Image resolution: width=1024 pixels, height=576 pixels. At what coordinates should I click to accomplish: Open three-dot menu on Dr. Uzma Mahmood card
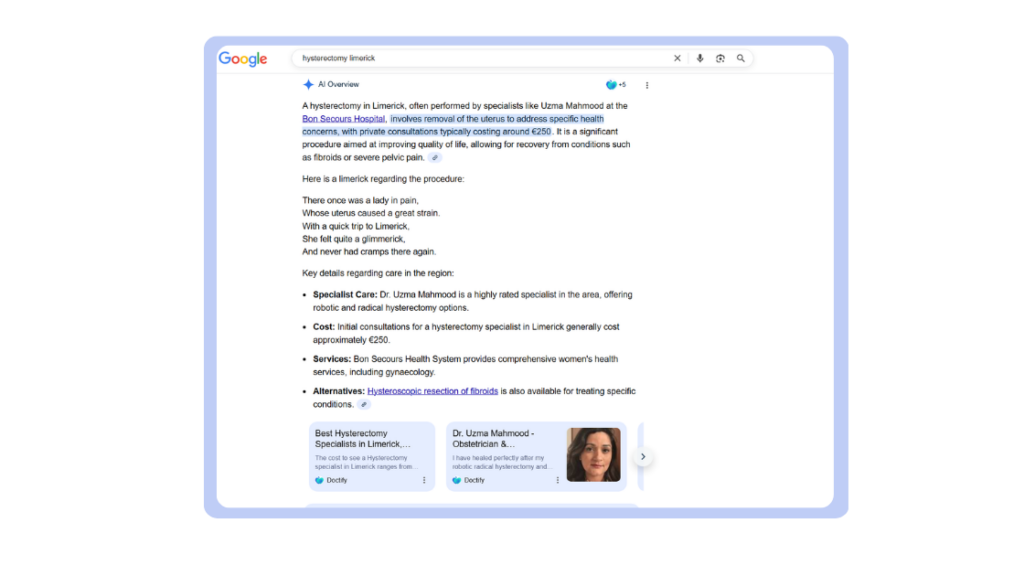coord(558,480)
